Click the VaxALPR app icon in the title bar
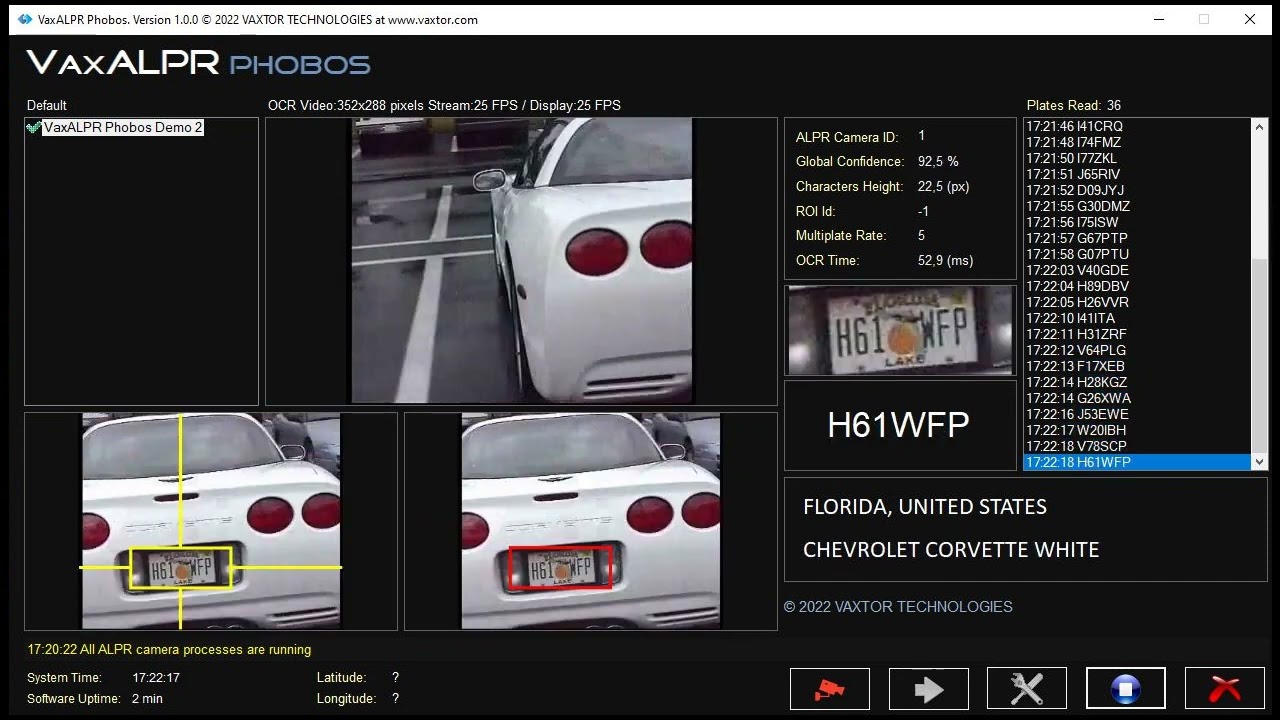The height and width of the screenshot is (720, 1280). (25, 19)
